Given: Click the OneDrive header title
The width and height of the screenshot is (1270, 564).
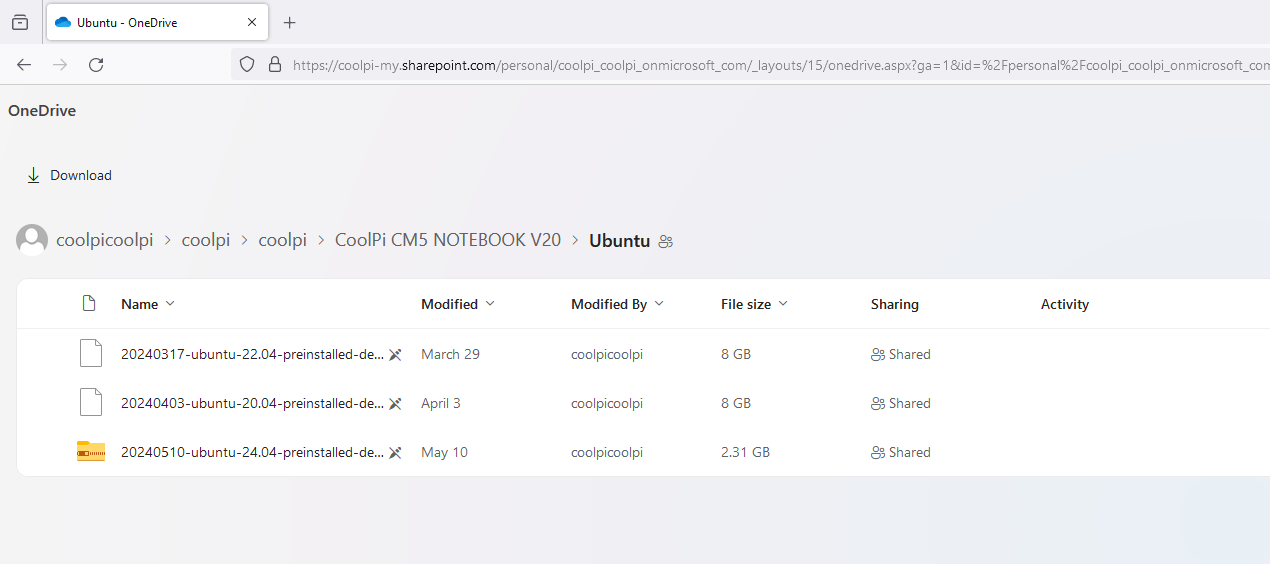Looking at the screenshot, I should [42, 111].
